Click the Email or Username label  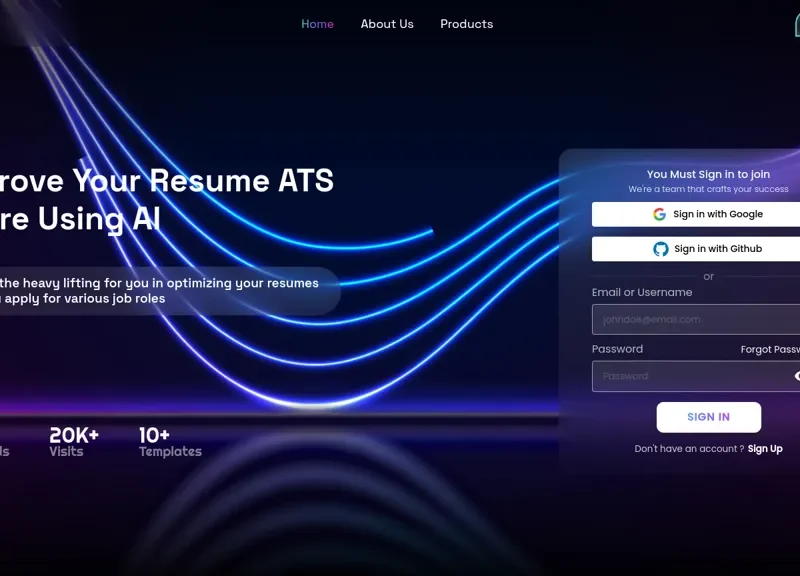(x=641, y=293)
